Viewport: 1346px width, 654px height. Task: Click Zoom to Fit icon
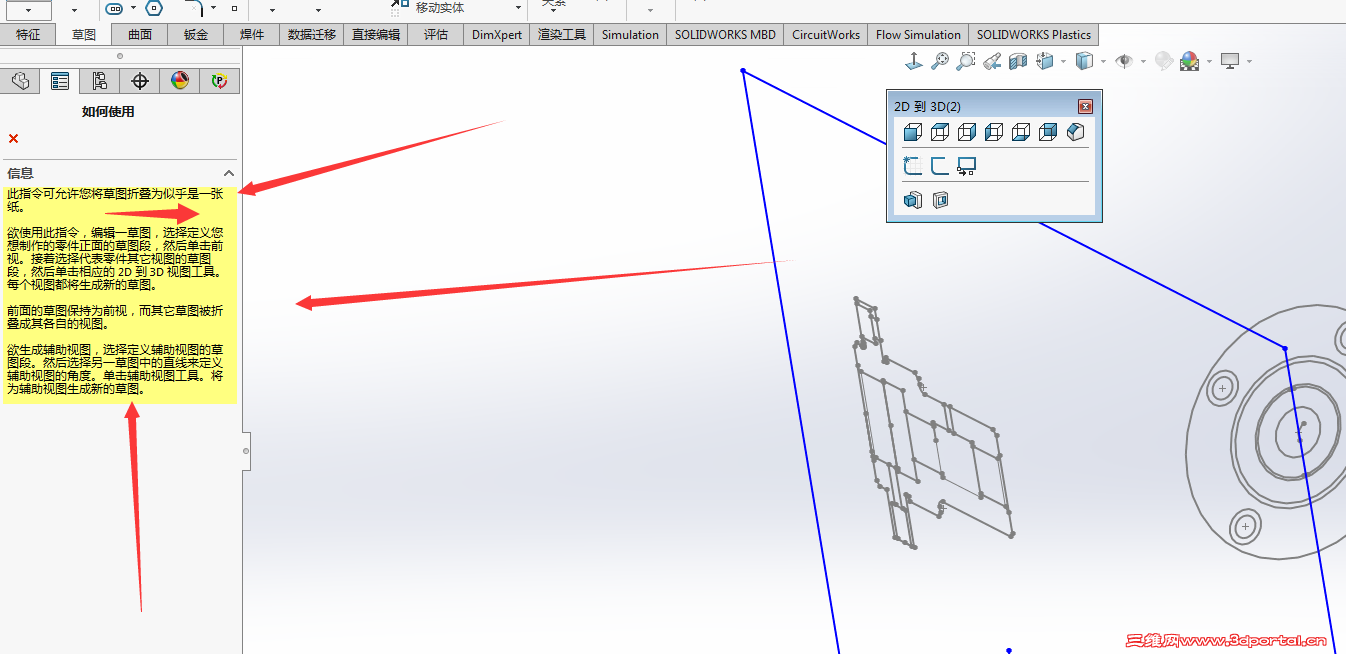point(940,61)
